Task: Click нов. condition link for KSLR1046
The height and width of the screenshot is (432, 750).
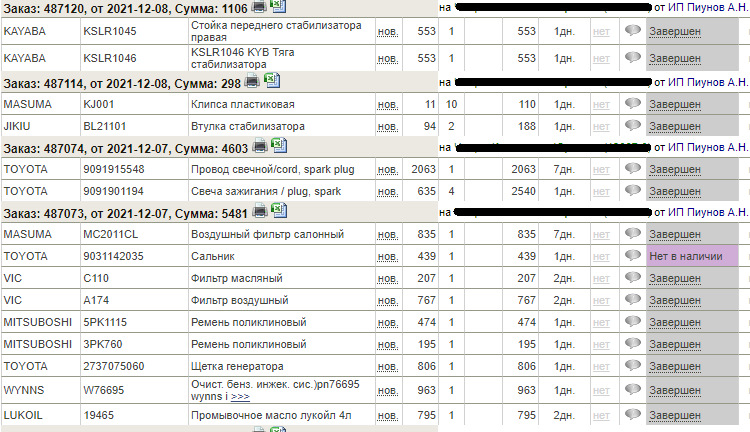Action: 387,58
